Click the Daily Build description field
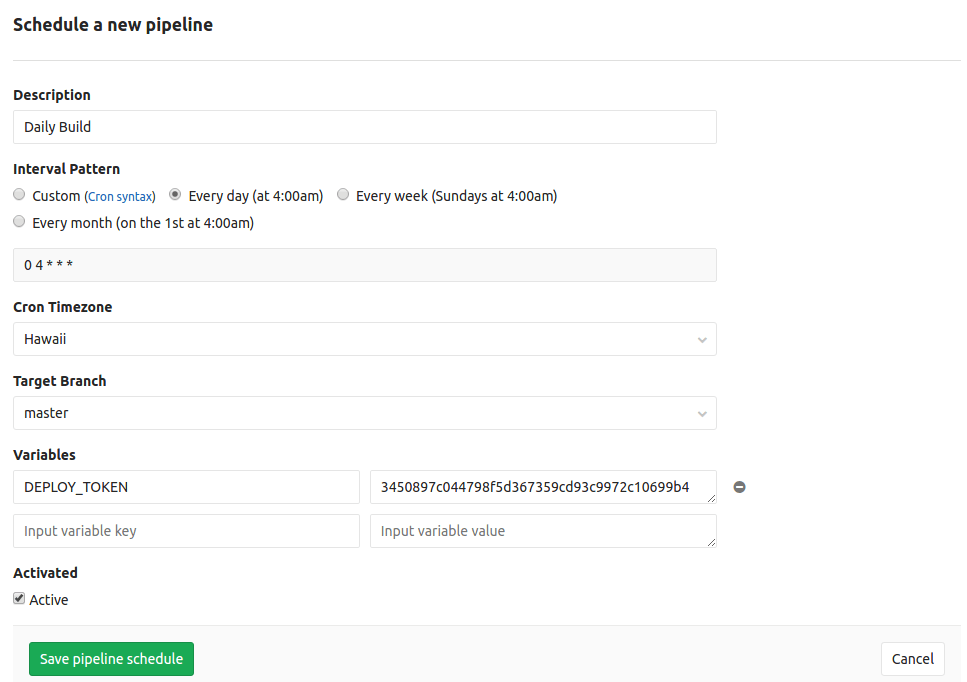Viewport: 967px width, 682px height. (x=364, y=127)
